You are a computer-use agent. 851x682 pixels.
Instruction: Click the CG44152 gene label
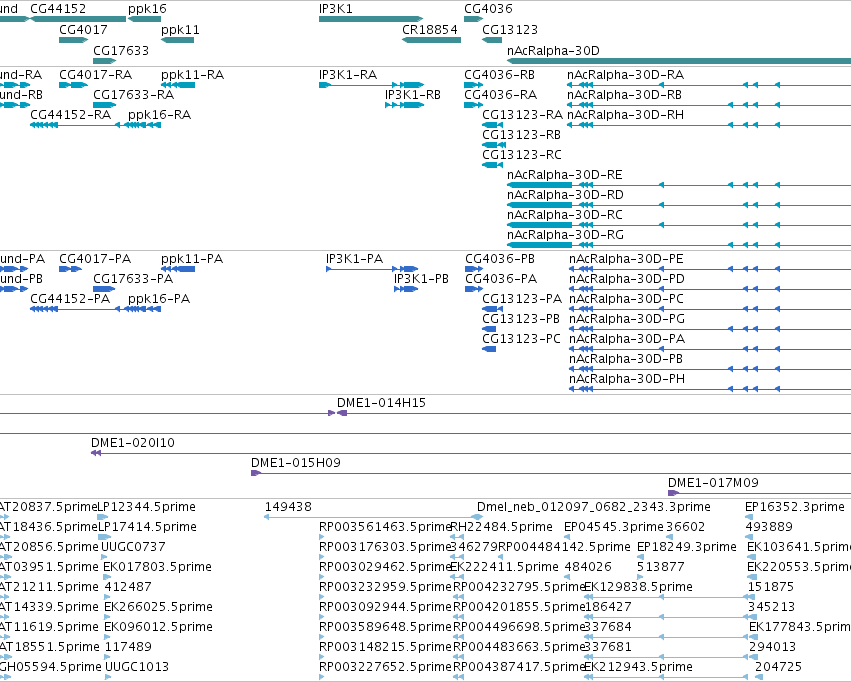pos(58,9)
